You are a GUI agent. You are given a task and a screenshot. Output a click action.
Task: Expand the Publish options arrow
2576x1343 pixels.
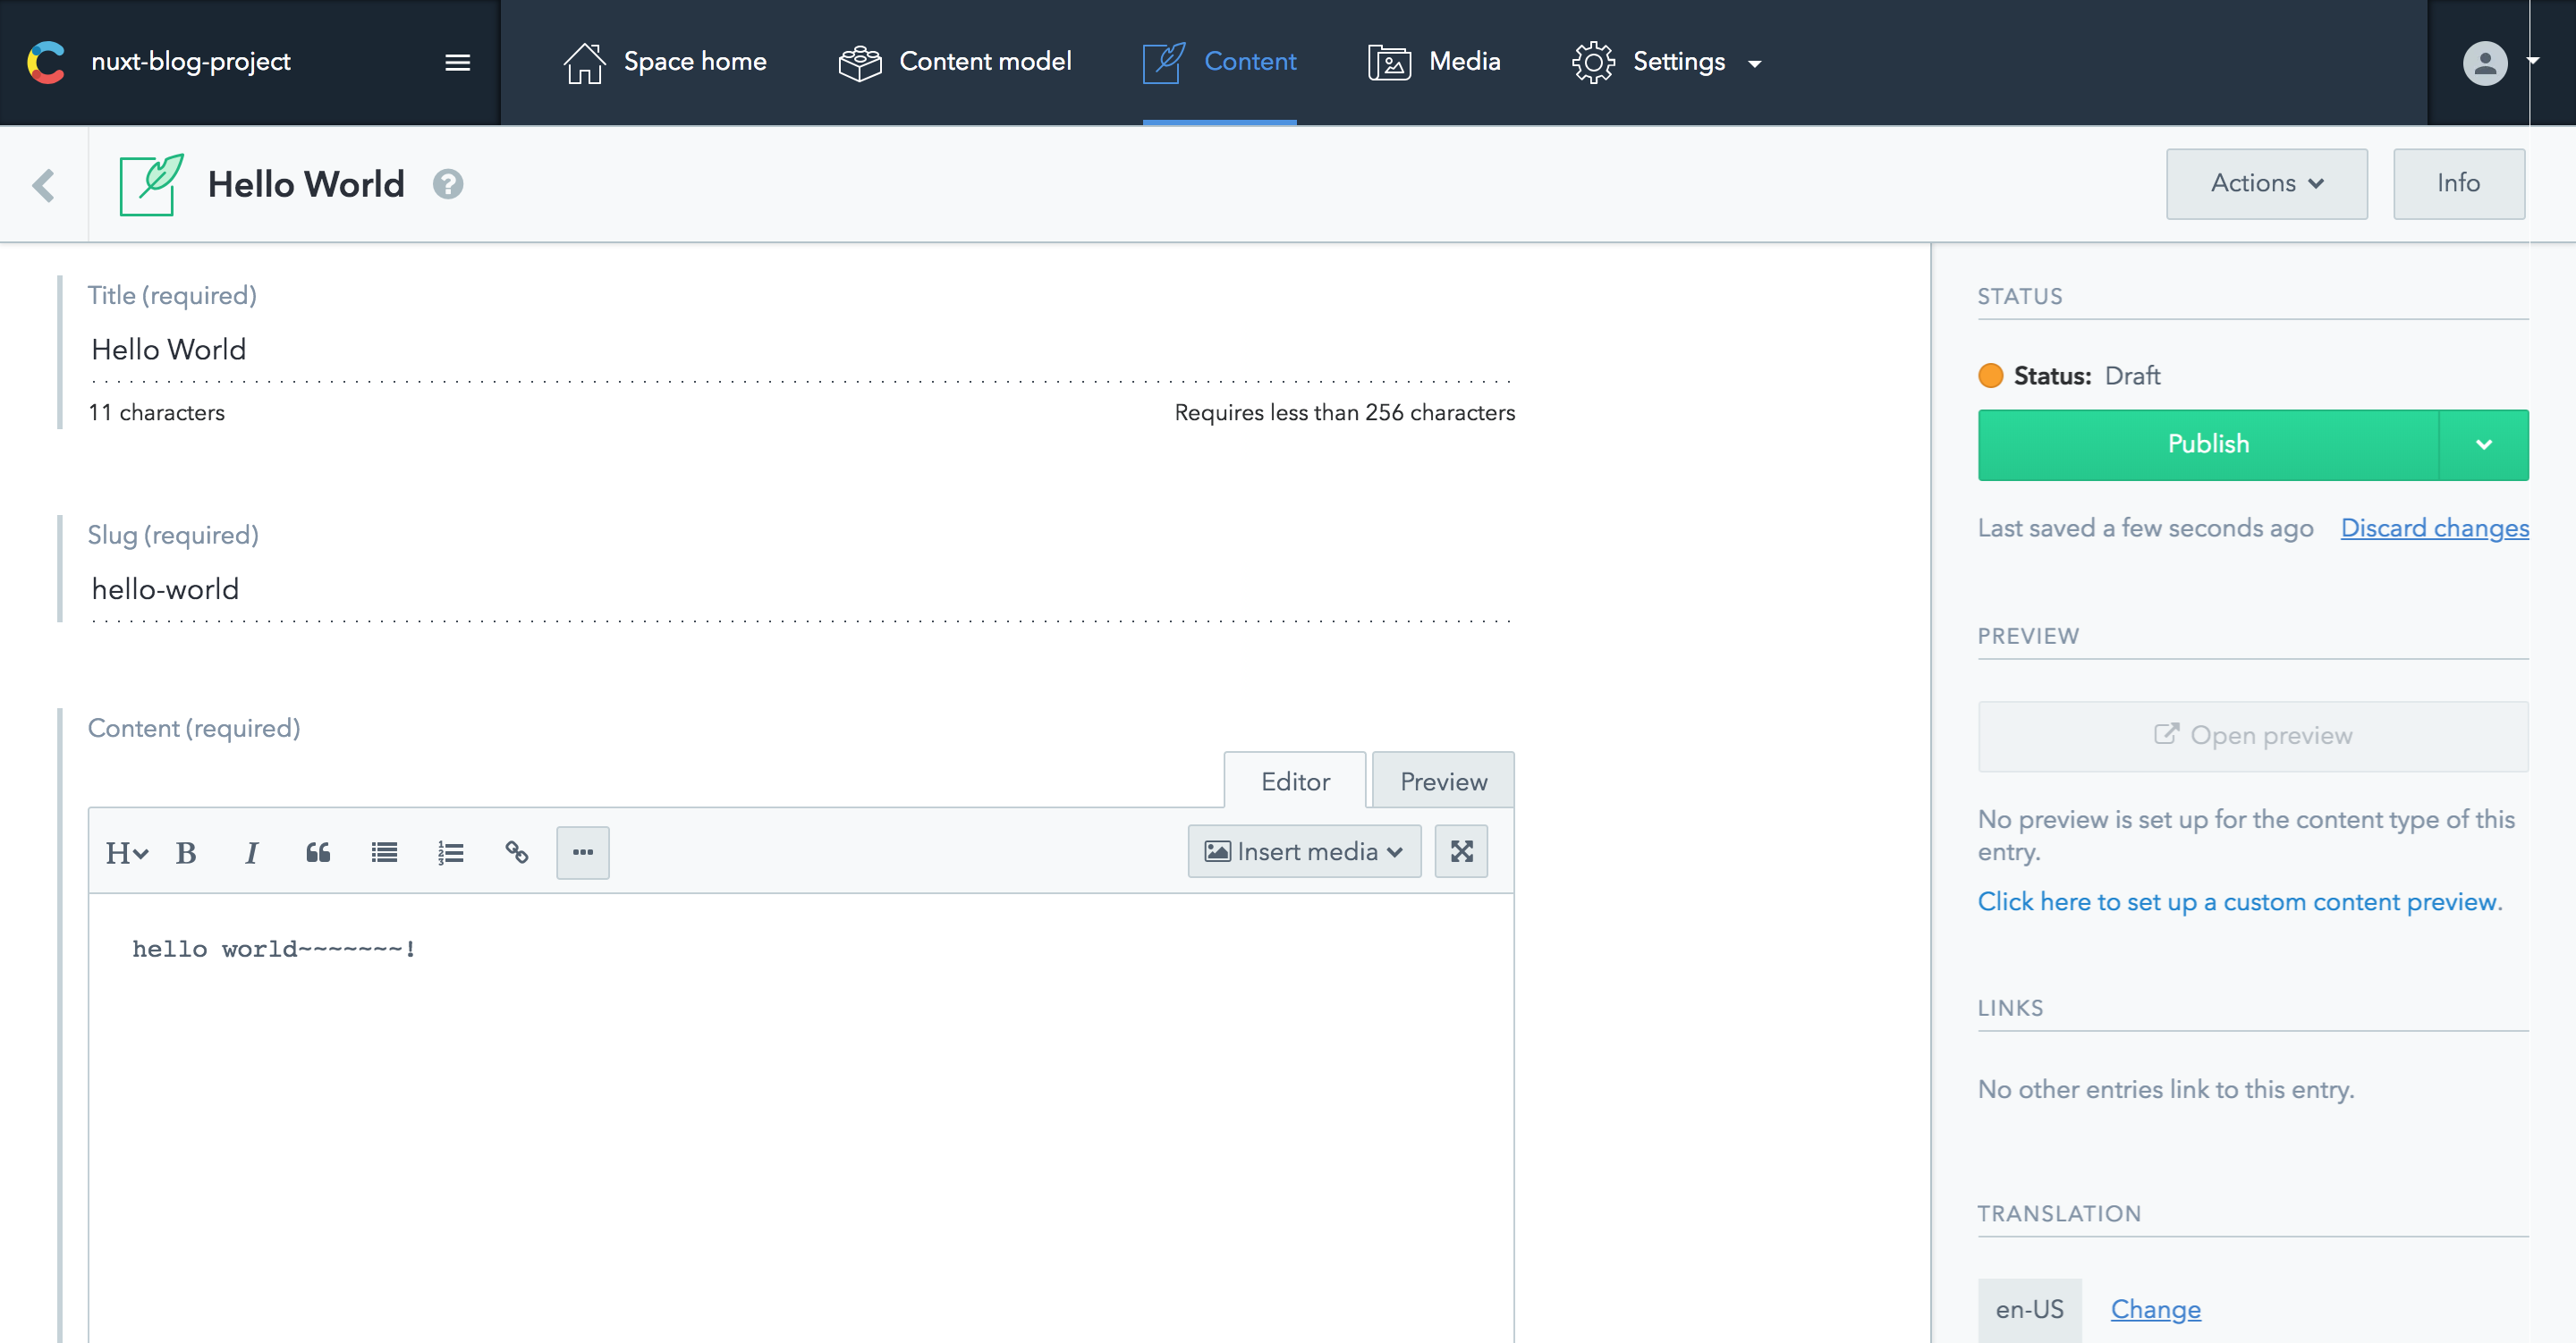(x=2483, y=445)
